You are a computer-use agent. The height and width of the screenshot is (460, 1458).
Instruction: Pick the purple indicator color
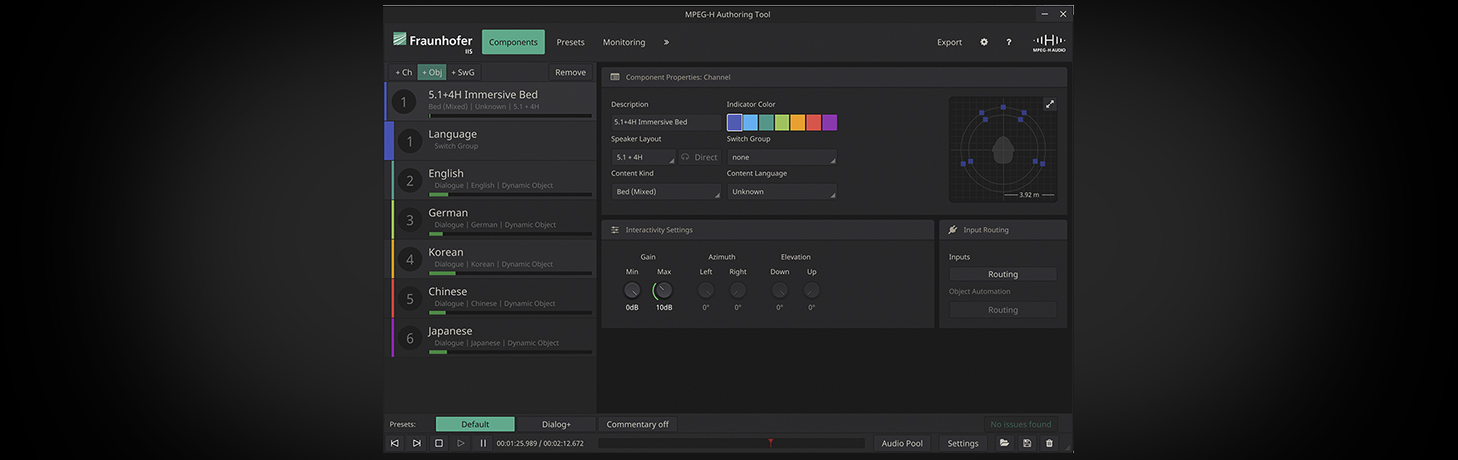(x=829, y=122)
